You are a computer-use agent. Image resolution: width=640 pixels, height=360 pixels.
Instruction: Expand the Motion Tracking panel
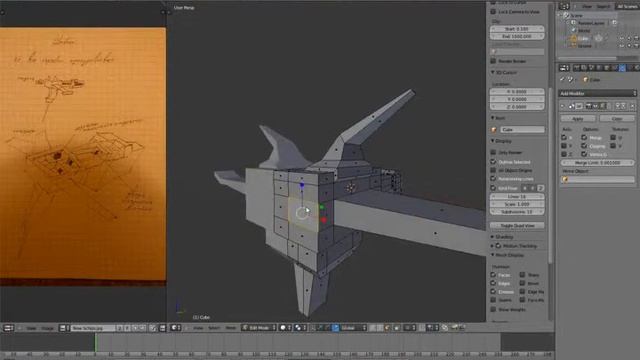coord(492,246)
